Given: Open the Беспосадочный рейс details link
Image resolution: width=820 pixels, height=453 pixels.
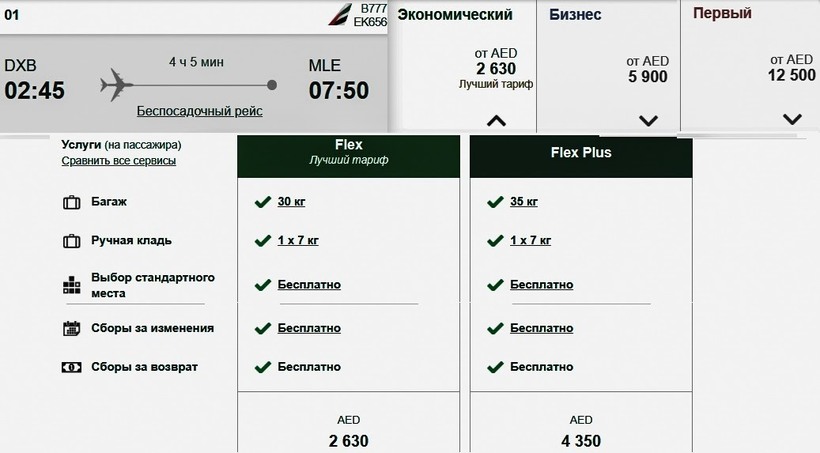Looking at the screenshot, I should click(x=199, y=111).
